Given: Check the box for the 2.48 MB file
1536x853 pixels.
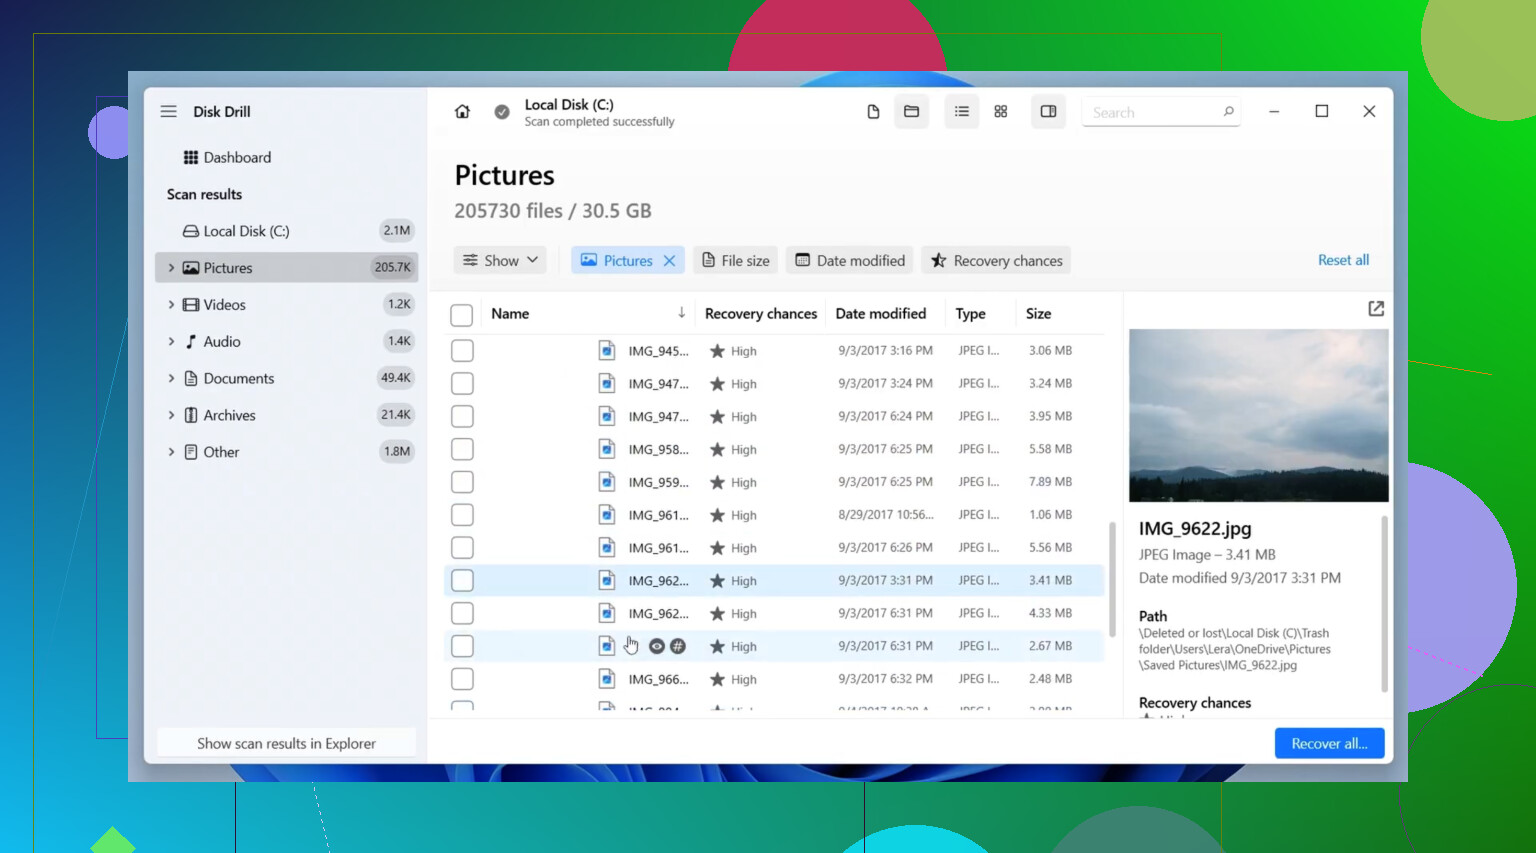Looking at the screenshot, I should click(462, 679).
